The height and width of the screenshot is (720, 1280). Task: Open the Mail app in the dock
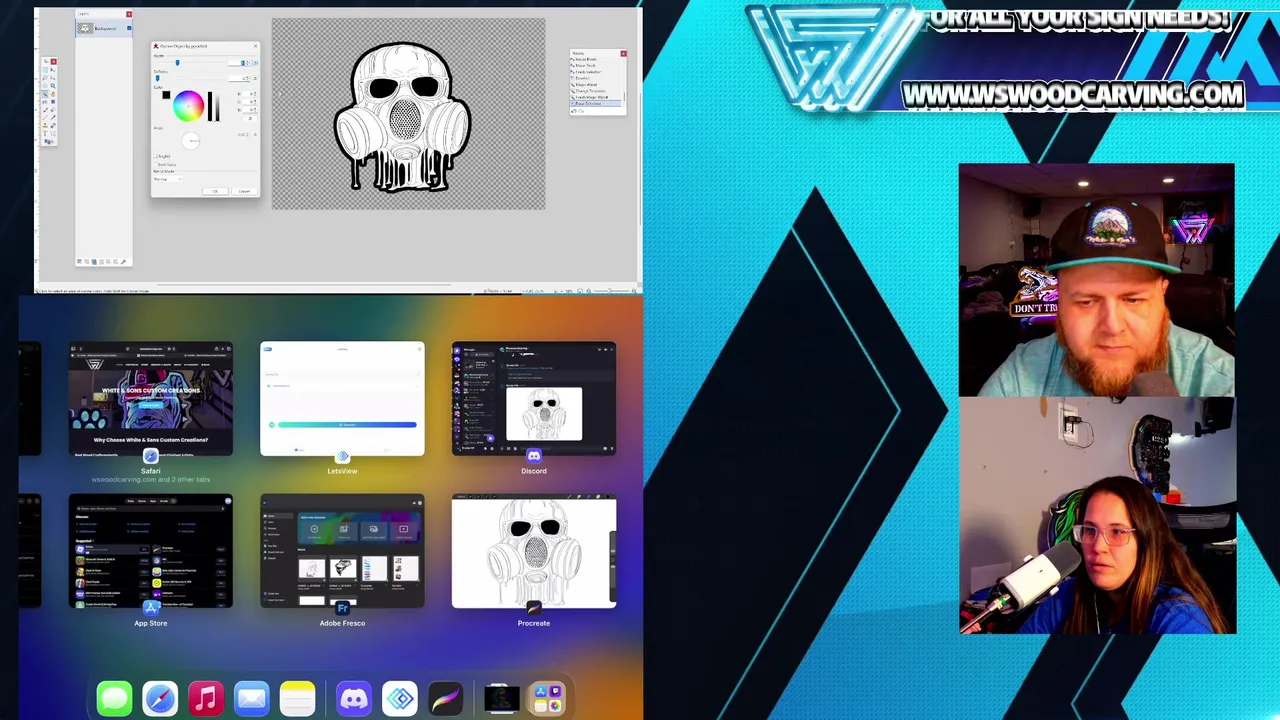click(x=252, y=698)
